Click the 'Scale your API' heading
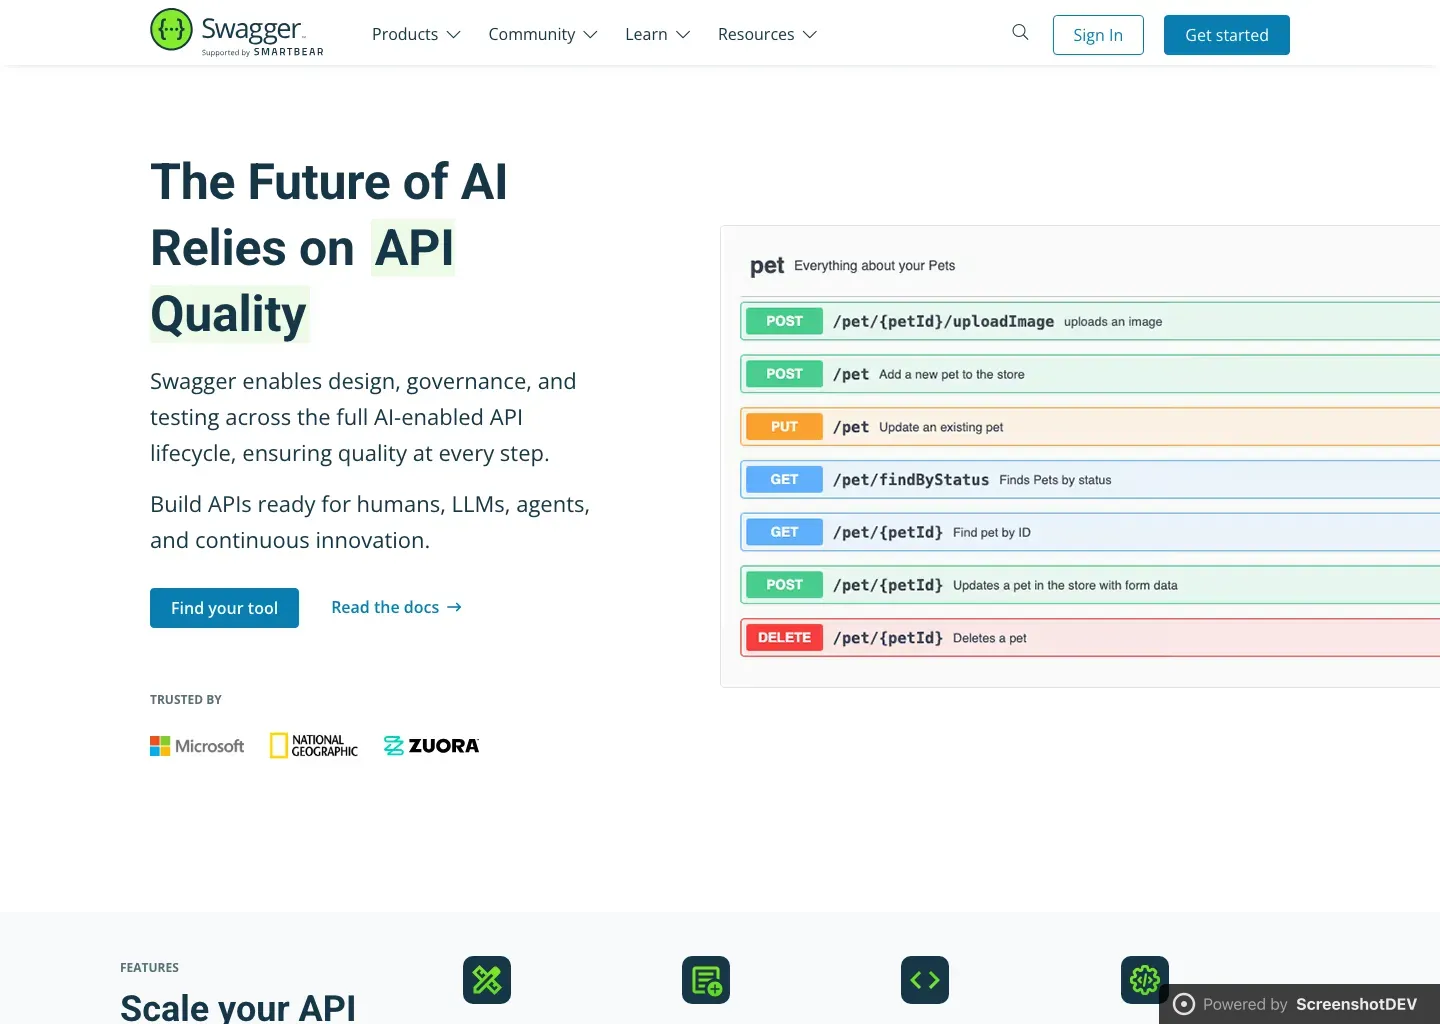Image resolution: width=1440 pixels, height=1024 pixels. click(x=238, y=1008)
